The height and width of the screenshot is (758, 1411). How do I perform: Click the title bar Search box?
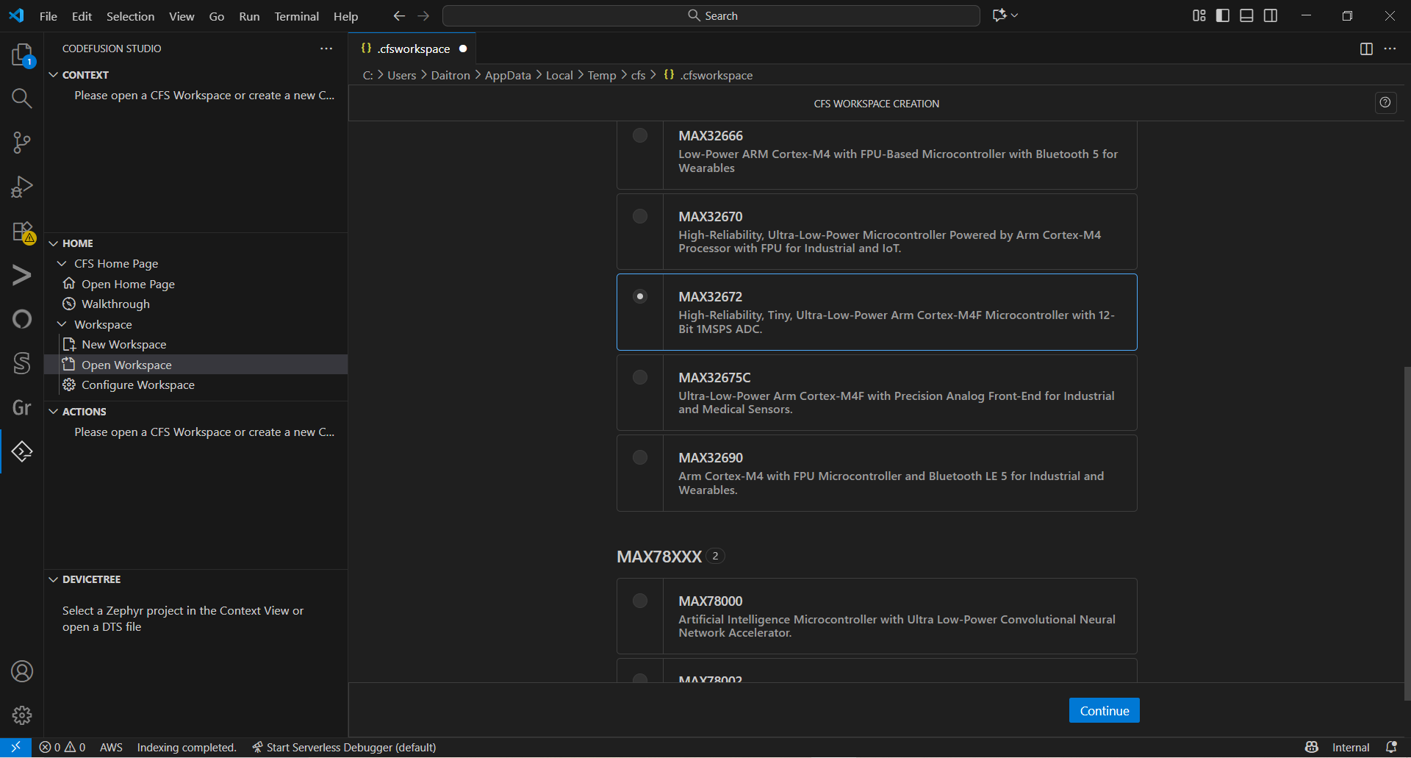coord(711,16)
